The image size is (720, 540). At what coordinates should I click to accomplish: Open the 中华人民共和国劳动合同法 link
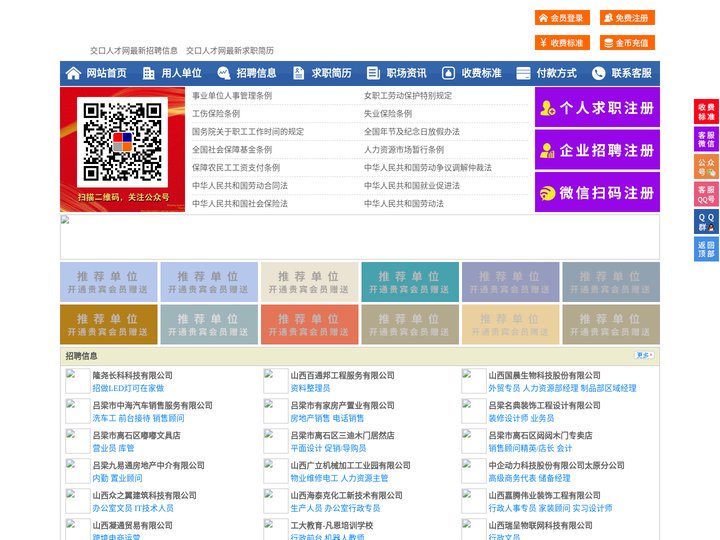click(240, 186)
